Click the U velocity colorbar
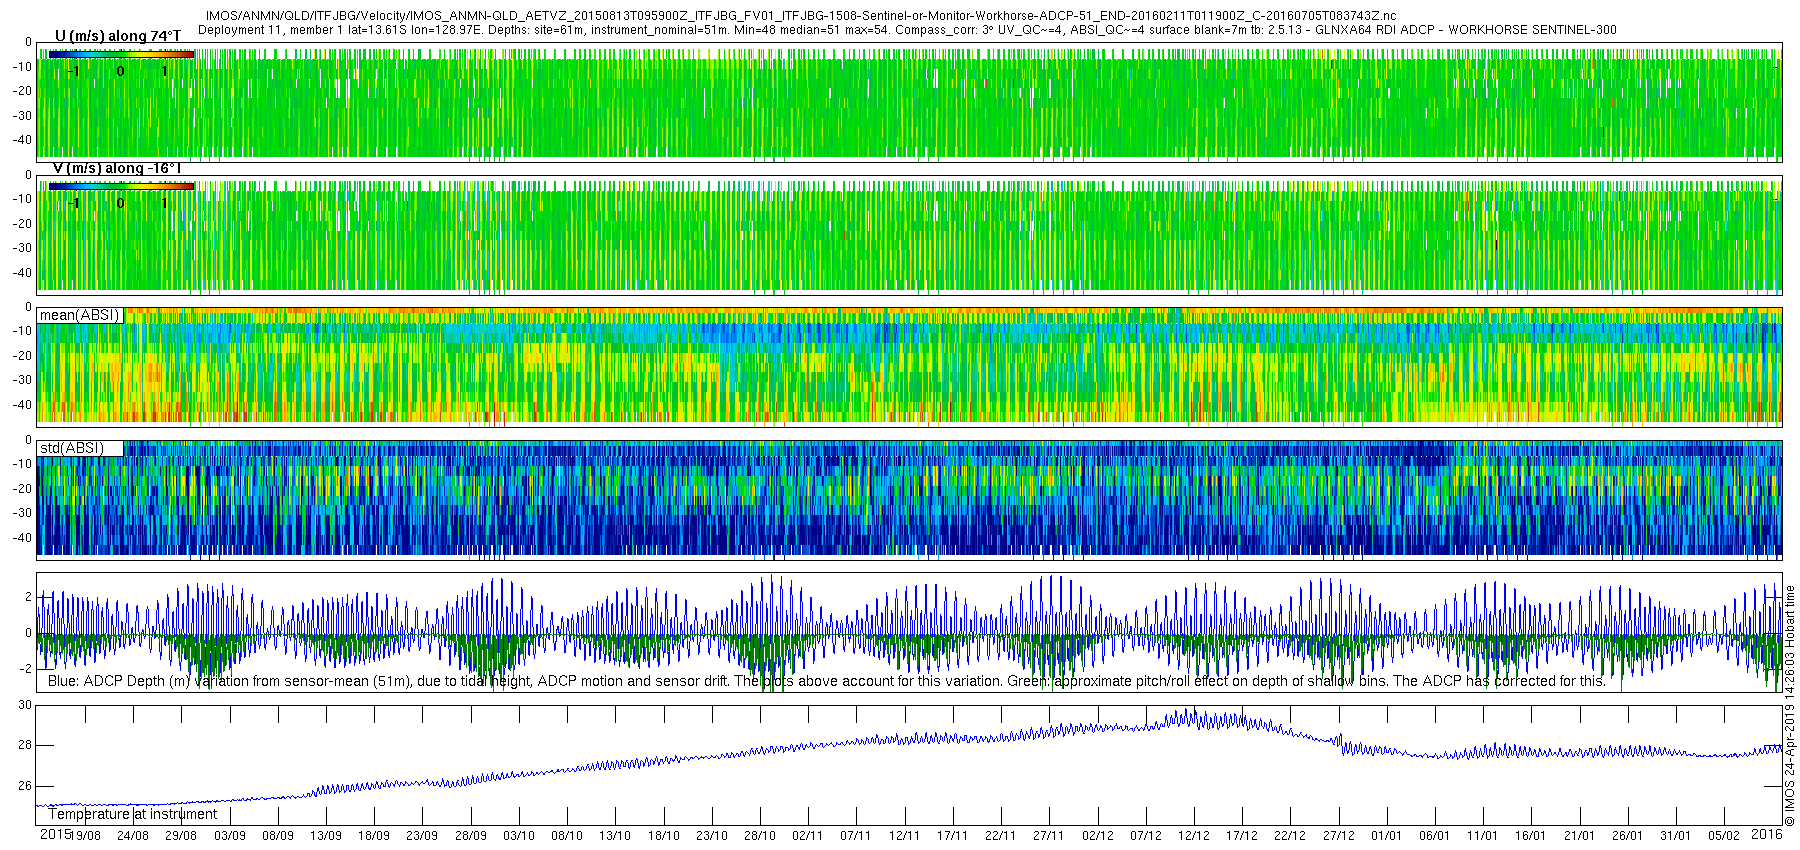The image size is (1800, 850). [x=121, y=54]
